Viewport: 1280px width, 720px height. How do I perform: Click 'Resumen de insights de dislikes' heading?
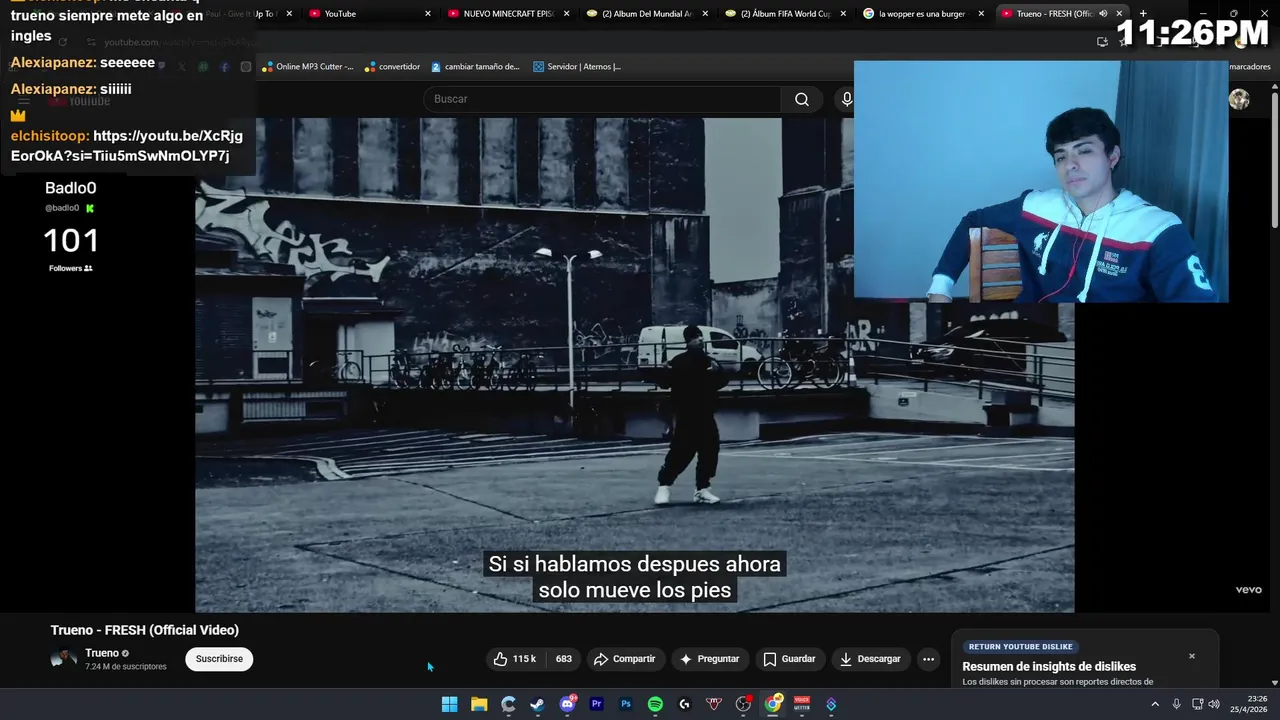(x=1049, y=667)
